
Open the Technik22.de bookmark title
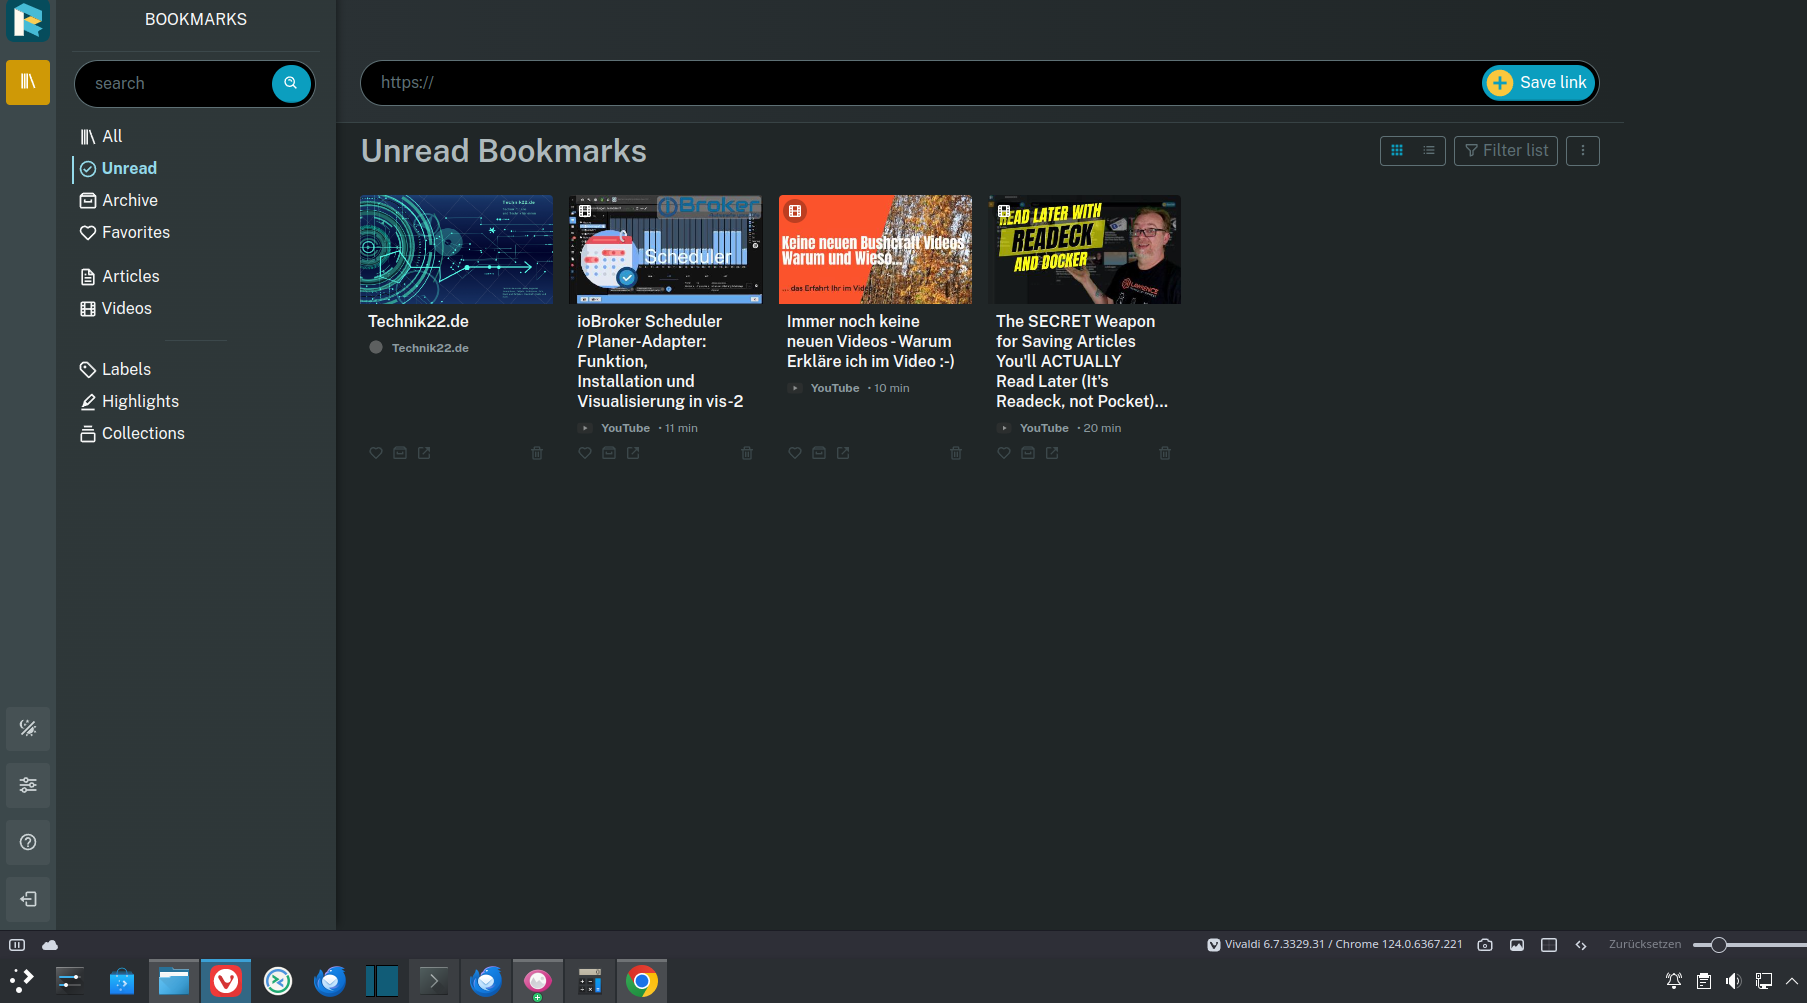click(418, 321)
